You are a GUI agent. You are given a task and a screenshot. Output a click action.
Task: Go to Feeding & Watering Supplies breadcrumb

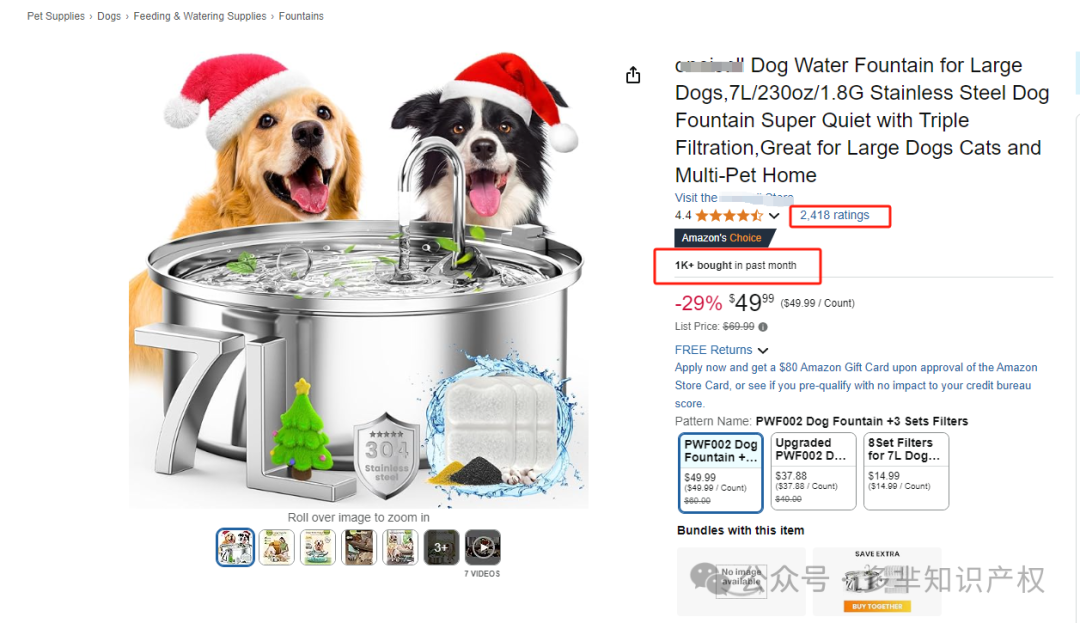pyautogui.click(x=200, y=16)
